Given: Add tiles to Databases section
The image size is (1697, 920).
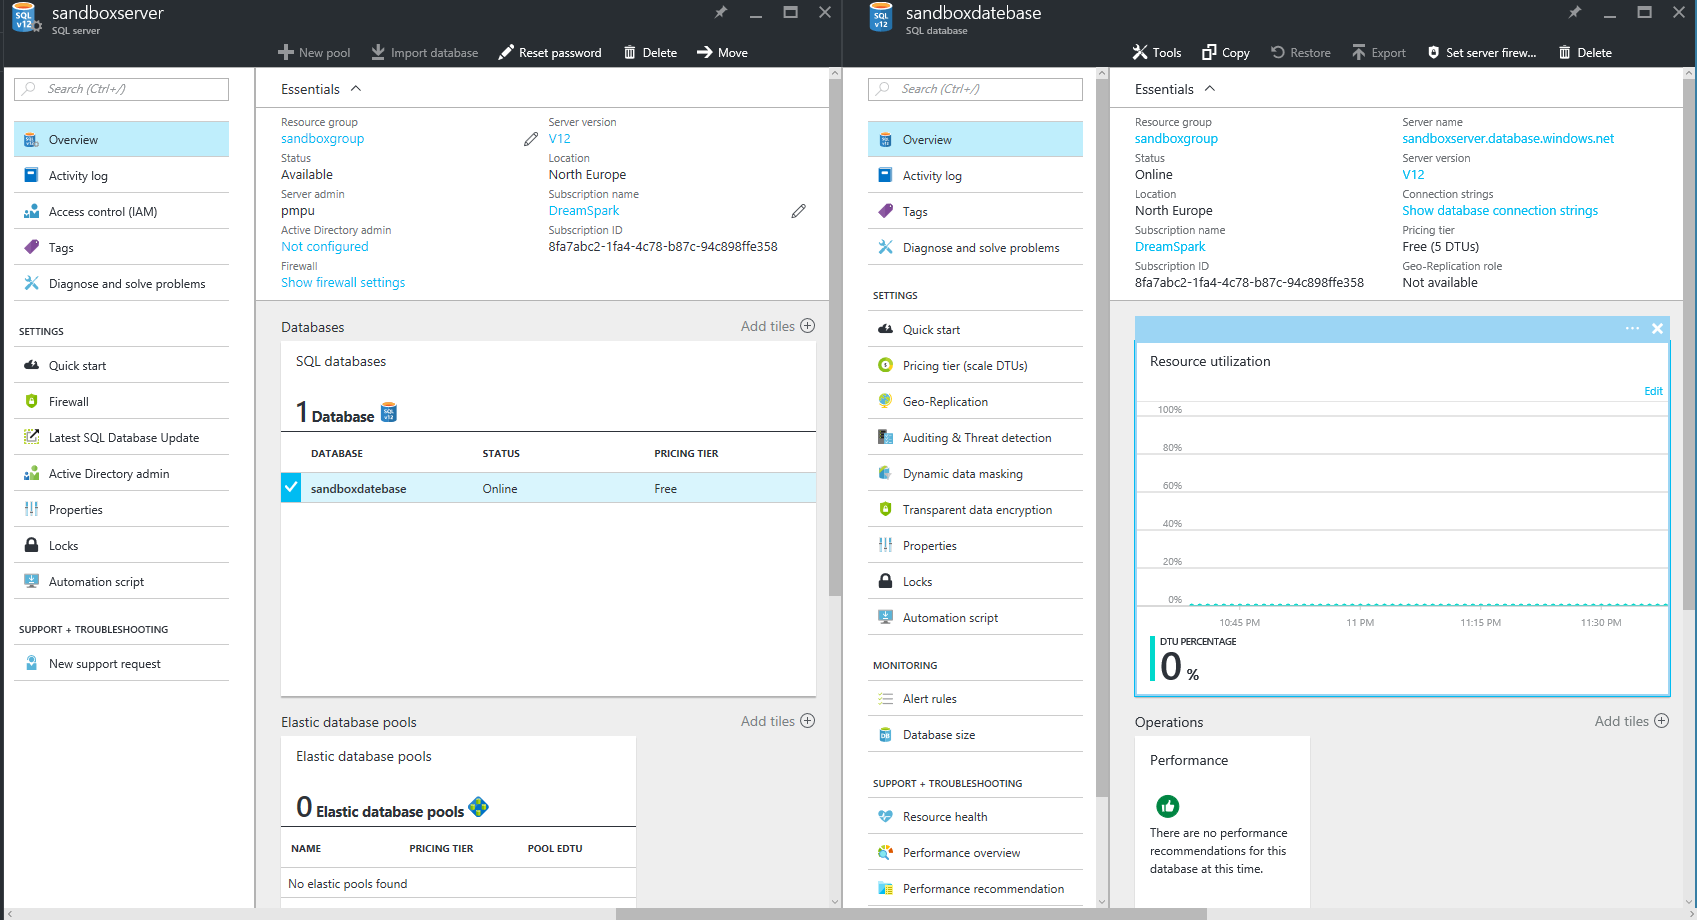Looking at the screenshot, I should (778, 326).
